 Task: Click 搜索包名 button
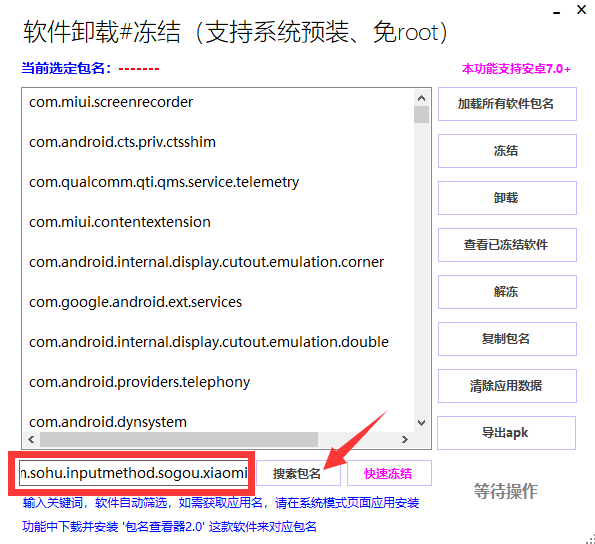[298, 473]
